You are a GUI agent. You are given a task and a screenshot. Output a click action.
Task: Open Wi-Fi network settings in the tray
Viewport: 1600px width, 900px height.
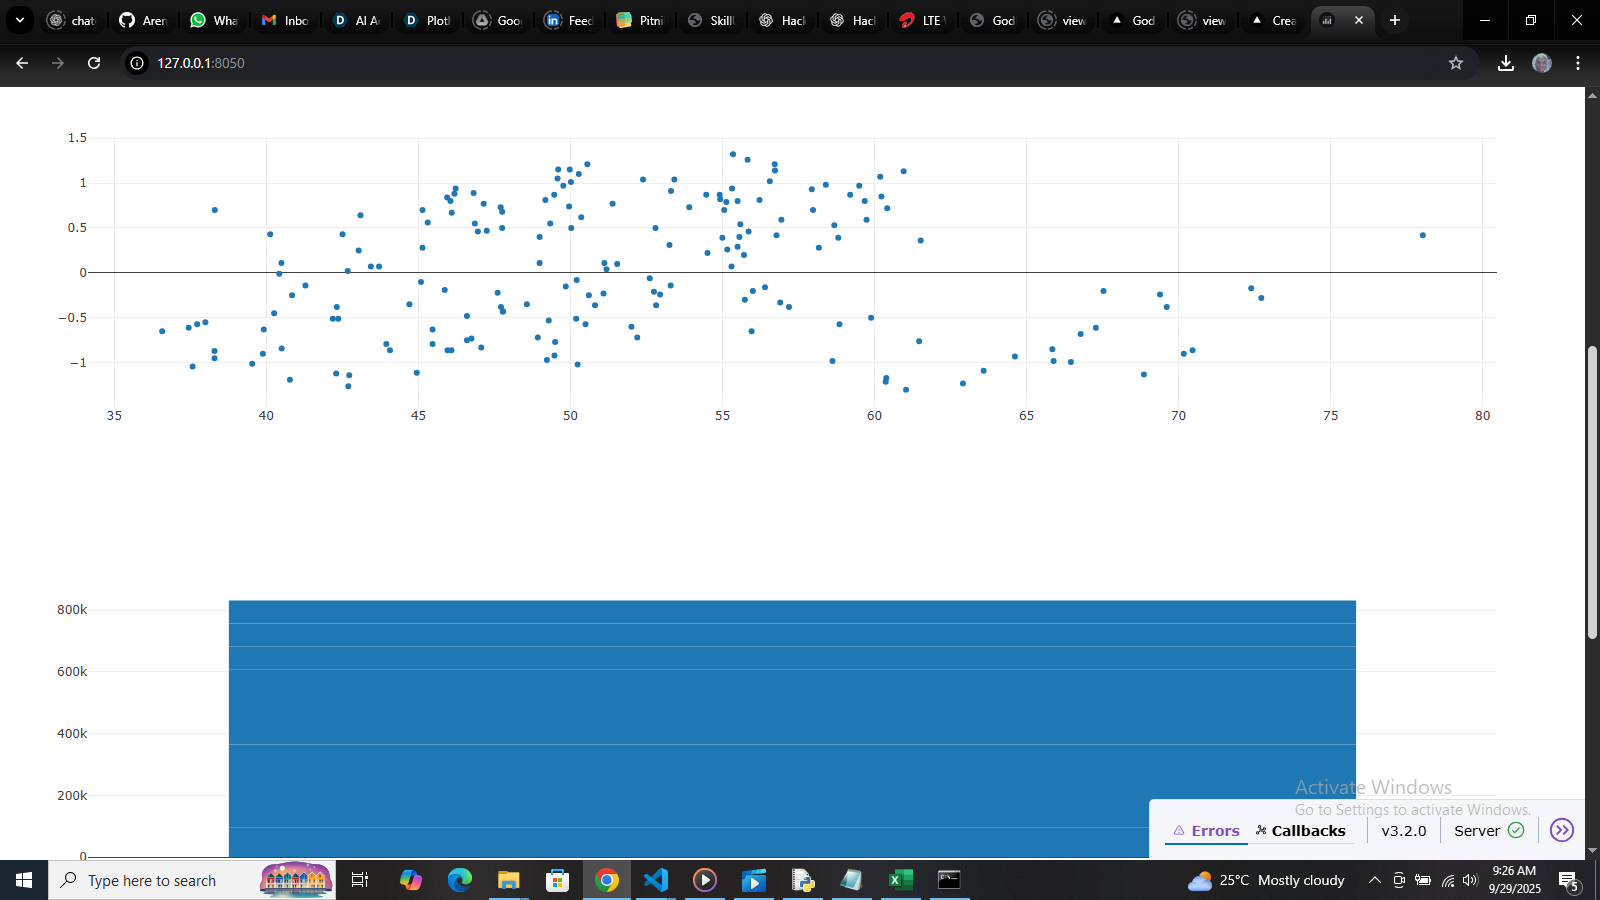coord(1447,880)
